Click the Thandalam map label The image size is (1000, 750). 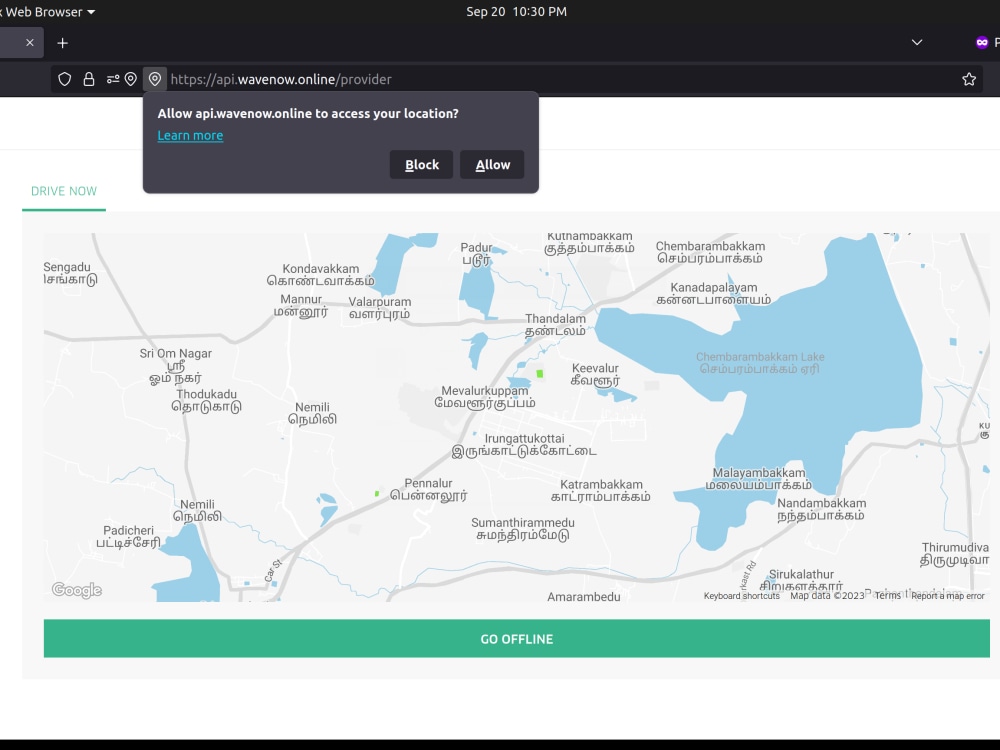tap(555, 324)
